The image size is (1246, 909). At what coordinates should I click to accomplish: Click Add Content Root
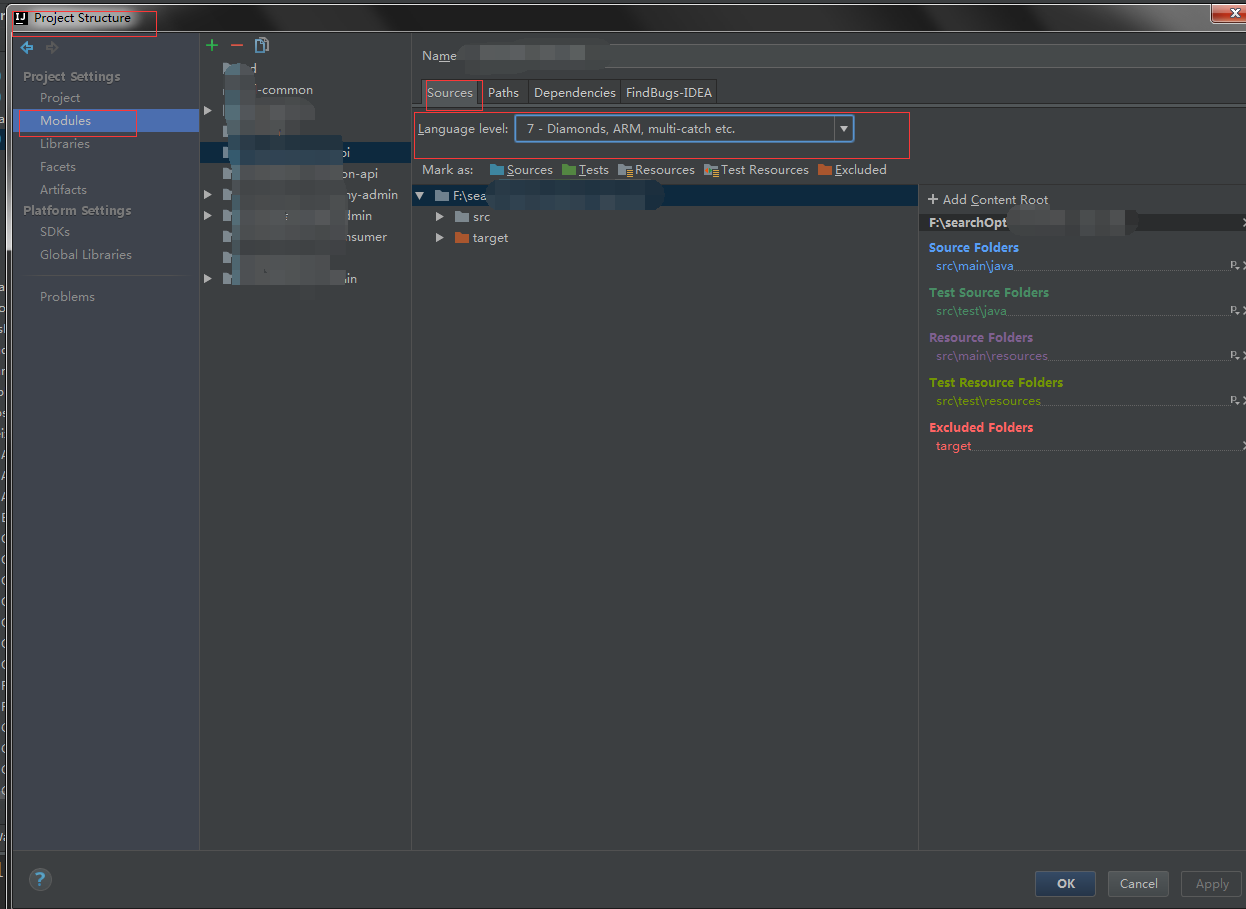pyautogui.click(x=989, y=200)
